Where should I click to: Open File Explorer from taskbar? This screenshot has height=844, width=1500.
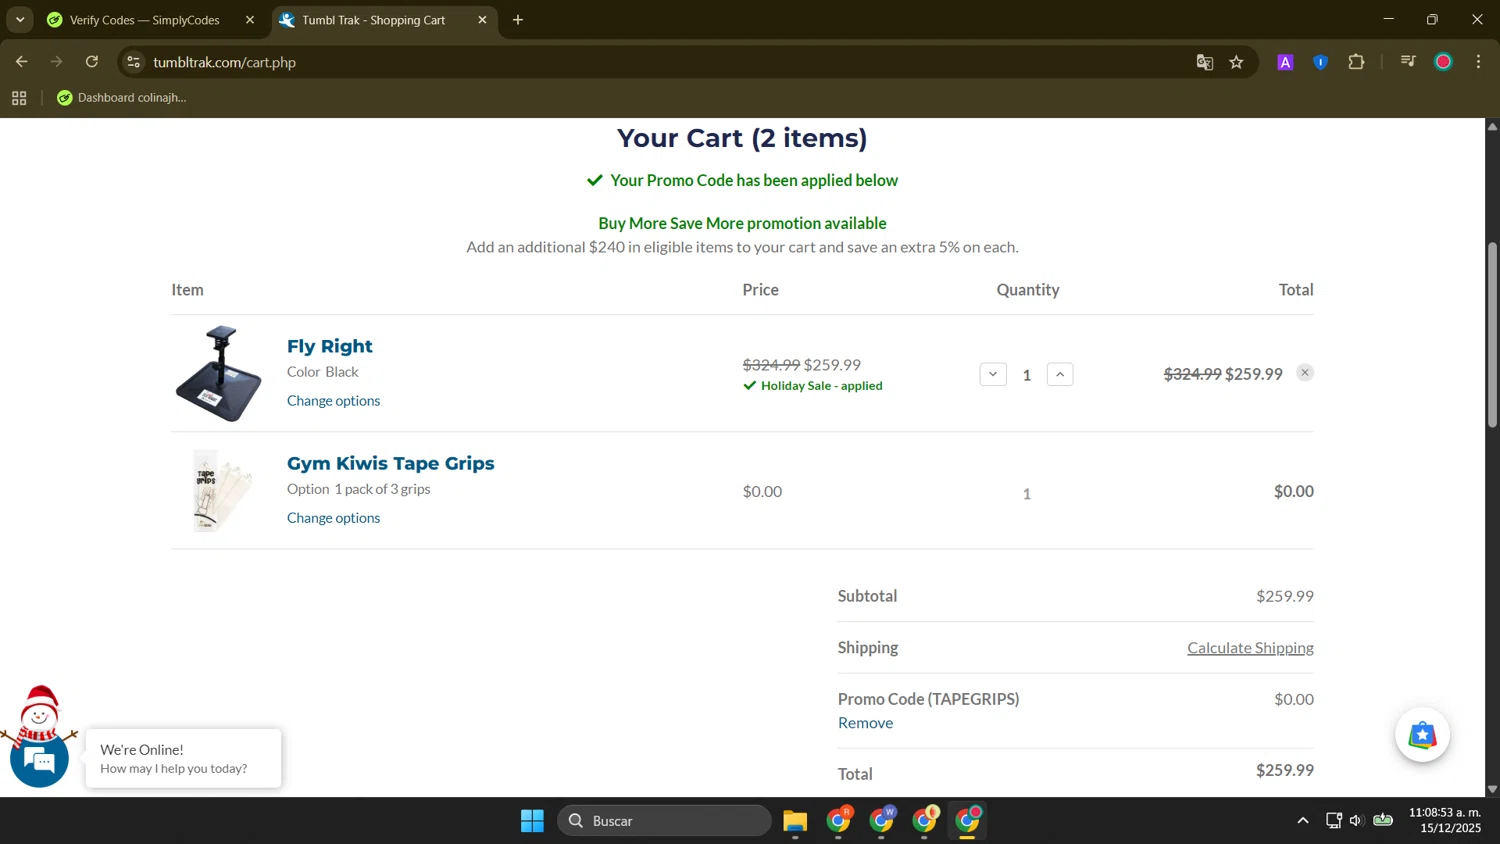[x=795, y=821]
